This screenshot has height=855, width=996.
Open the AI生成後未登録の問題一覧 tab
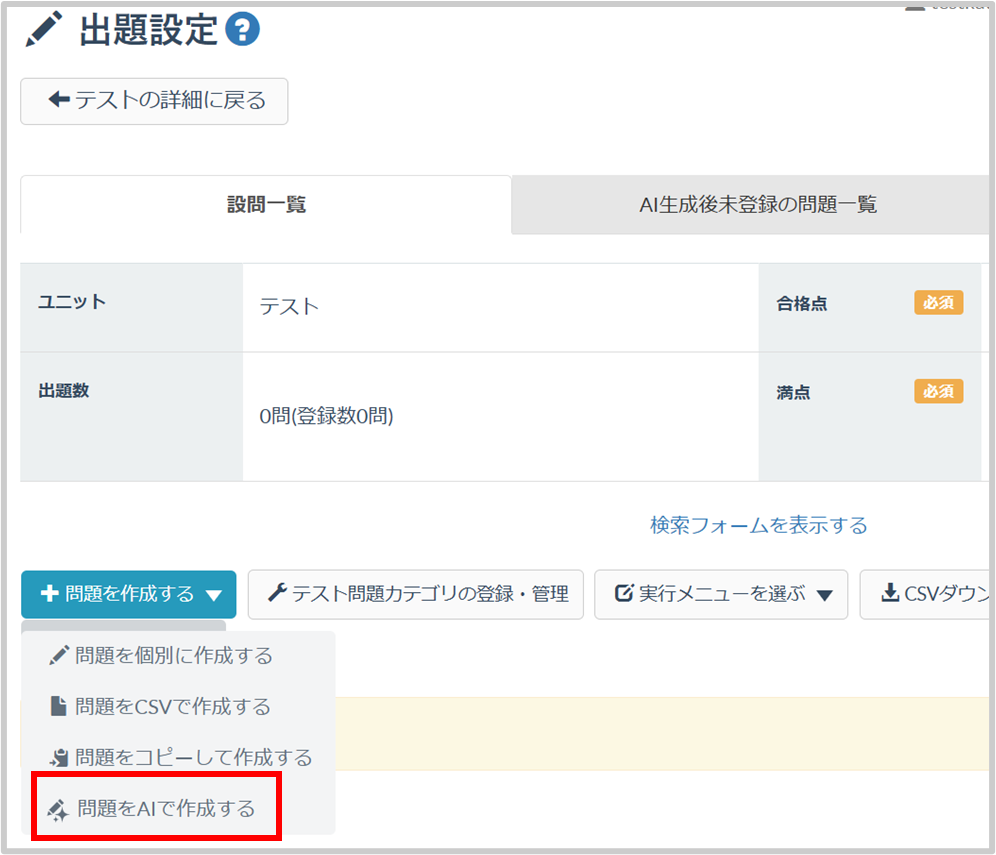(757, 205)
